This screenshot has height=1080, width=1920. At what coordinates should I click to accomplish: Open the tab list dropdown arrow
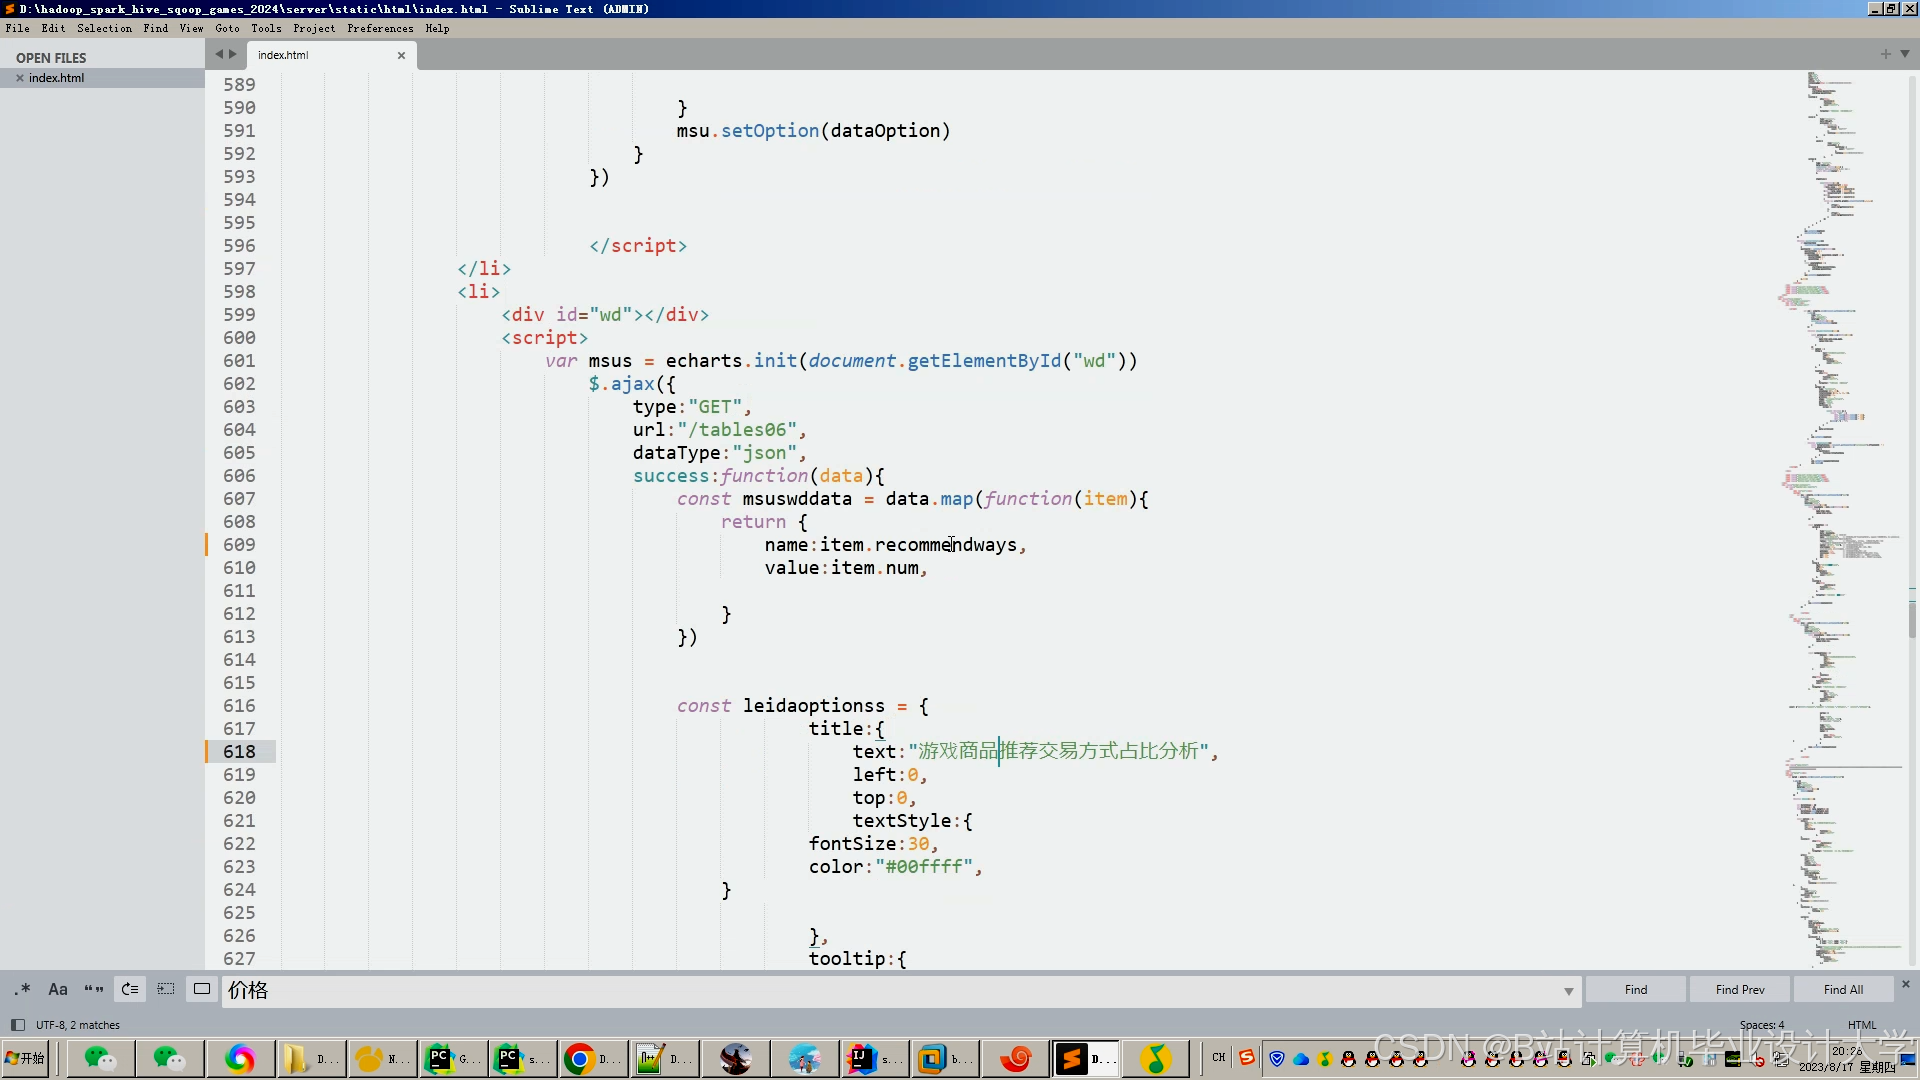(1905, 54)
